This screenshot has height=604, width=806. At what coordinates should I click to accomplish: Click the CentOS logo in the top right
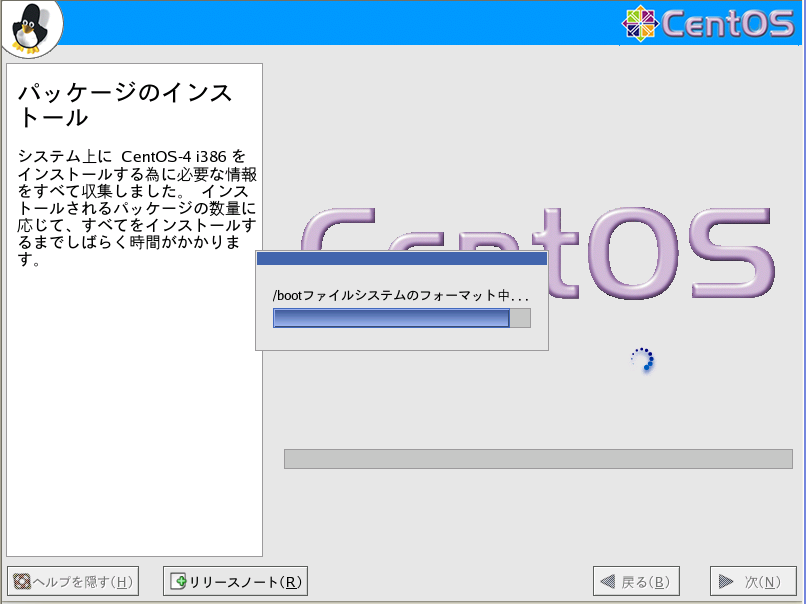[x=708, y=23]
